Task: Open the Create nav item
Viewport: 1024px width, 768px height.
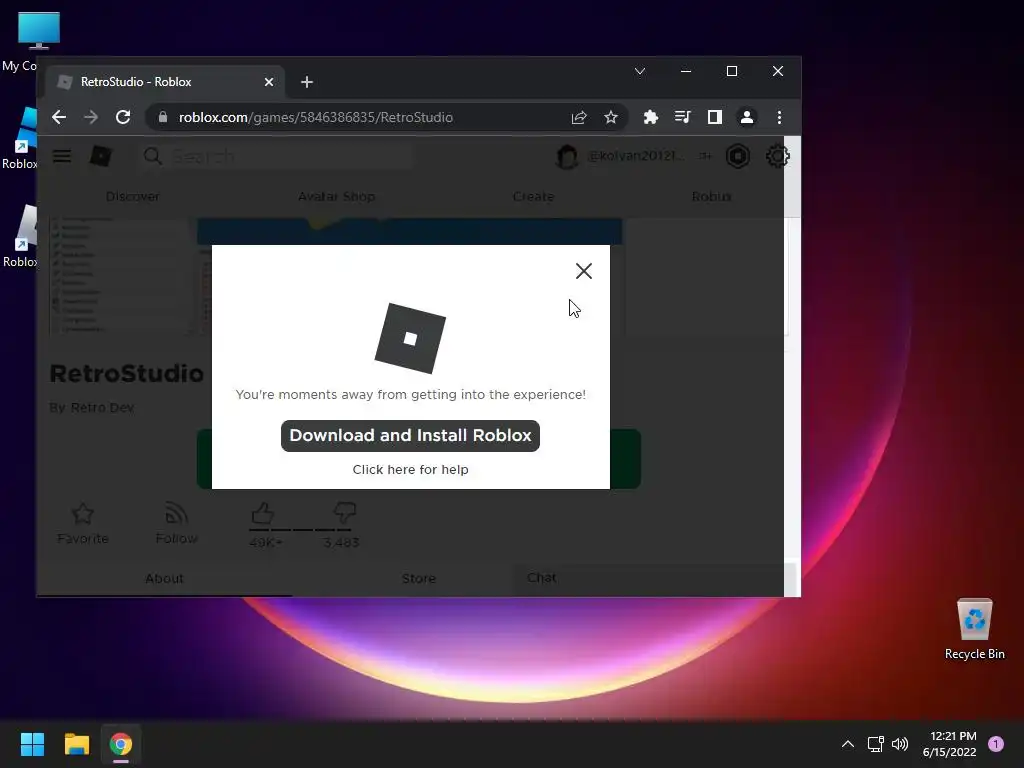Action: [533, 197]
